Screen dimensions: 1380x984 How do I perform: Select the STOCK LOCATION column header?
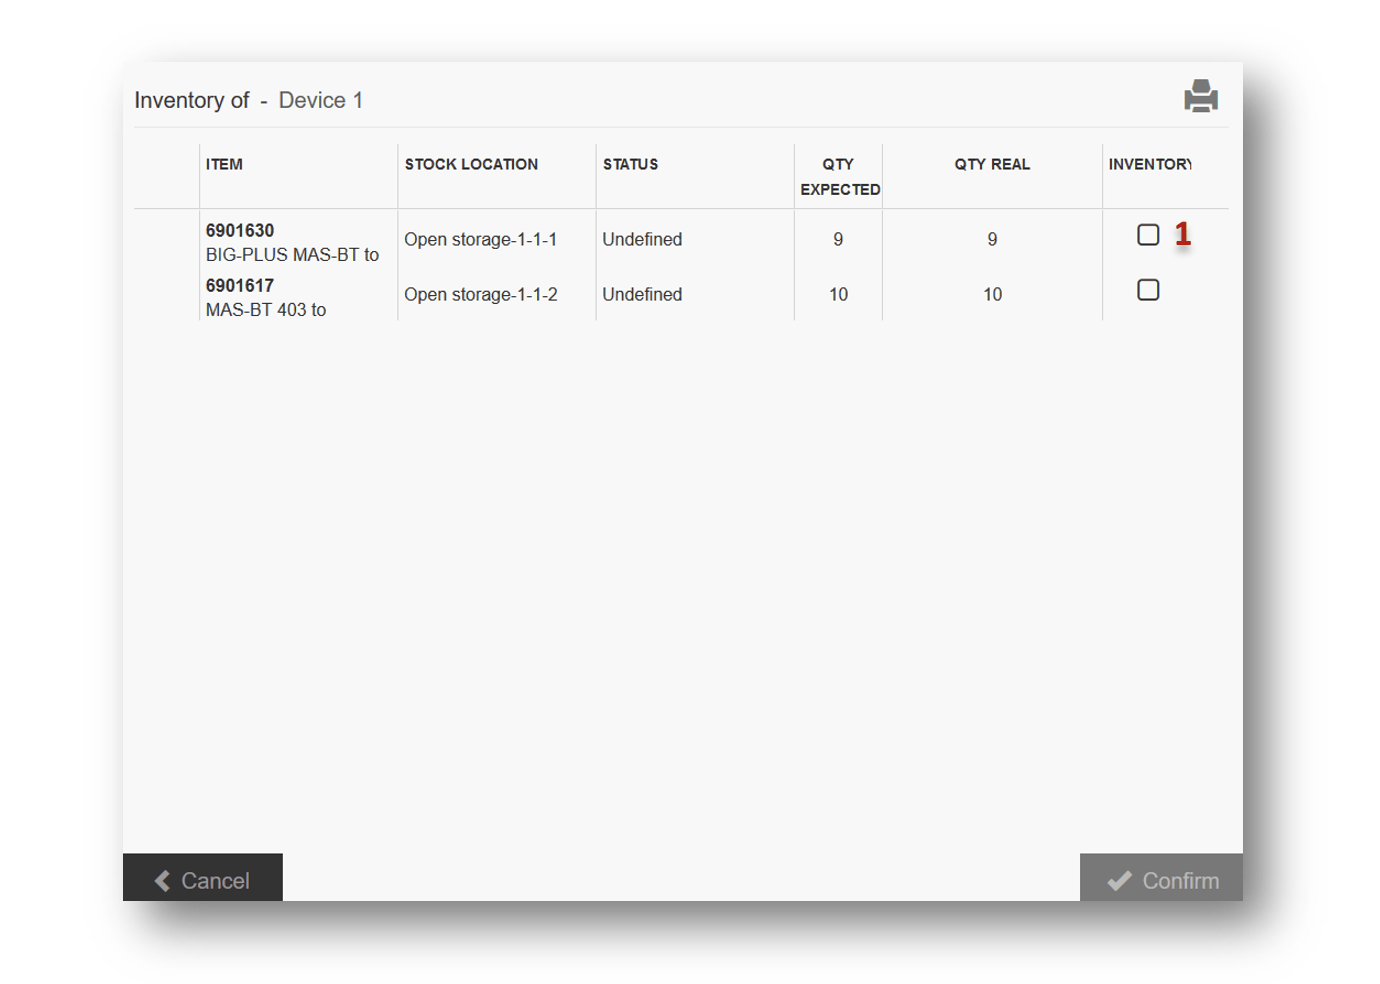click(x=471, y=164)
